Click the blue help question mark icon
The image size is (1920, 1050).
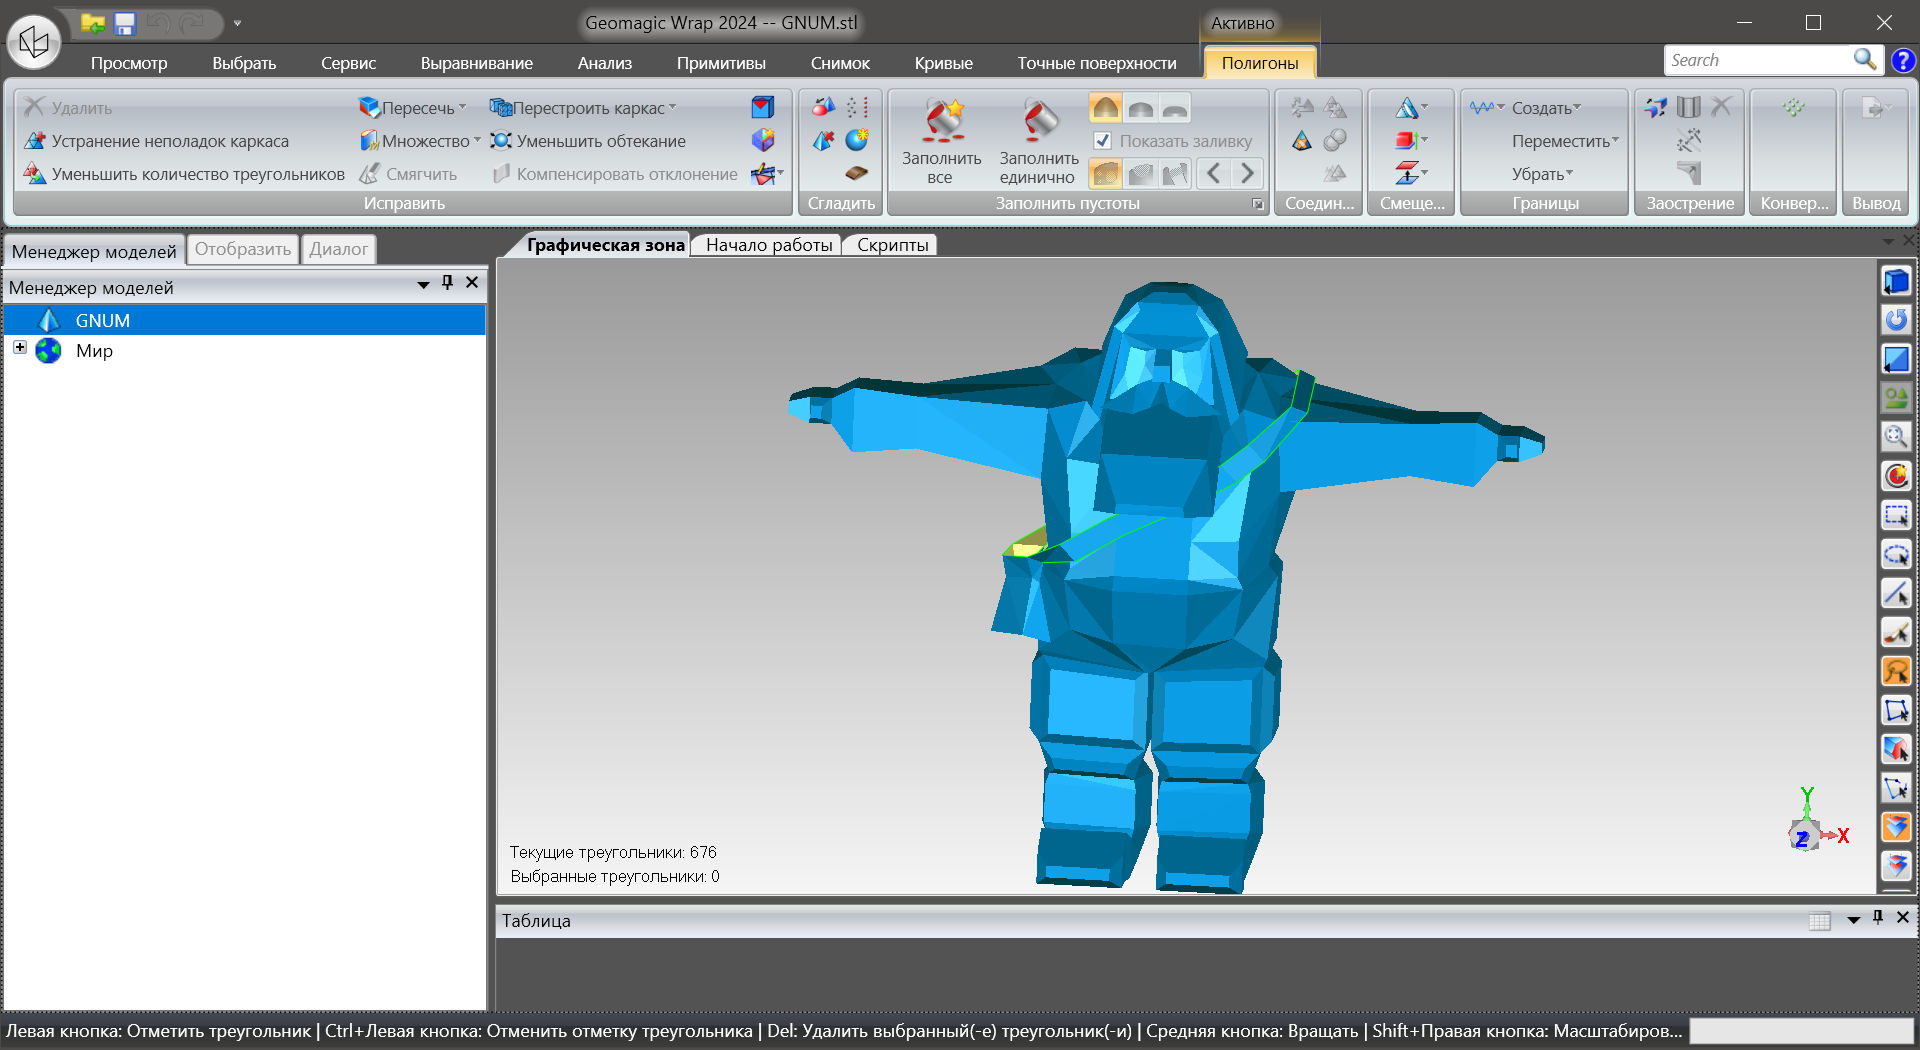[x=1903, y=60]
